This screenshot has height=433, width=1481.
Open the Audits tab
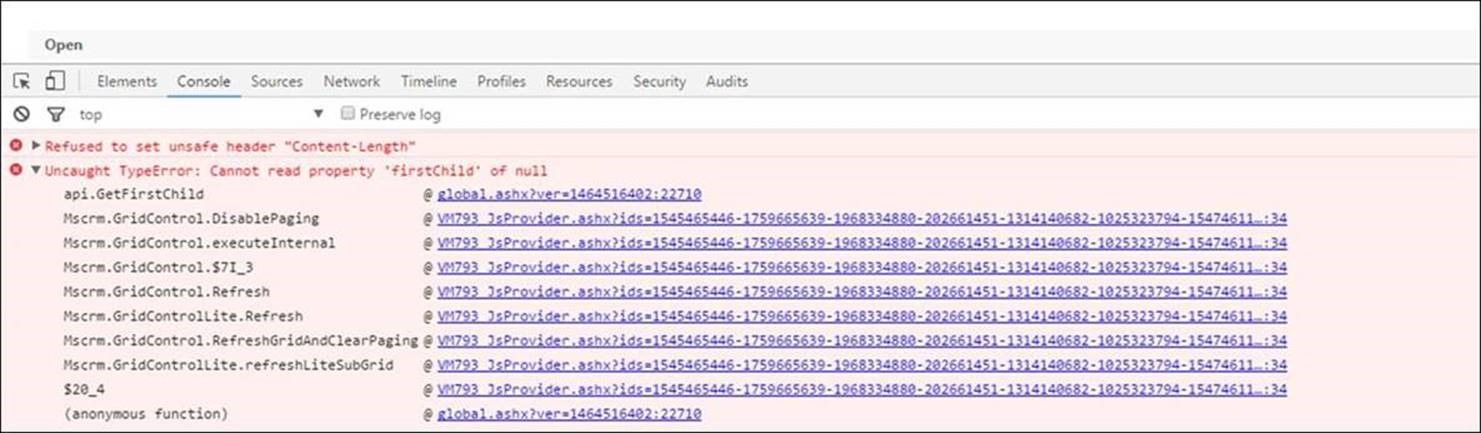(x=726, y=82)
